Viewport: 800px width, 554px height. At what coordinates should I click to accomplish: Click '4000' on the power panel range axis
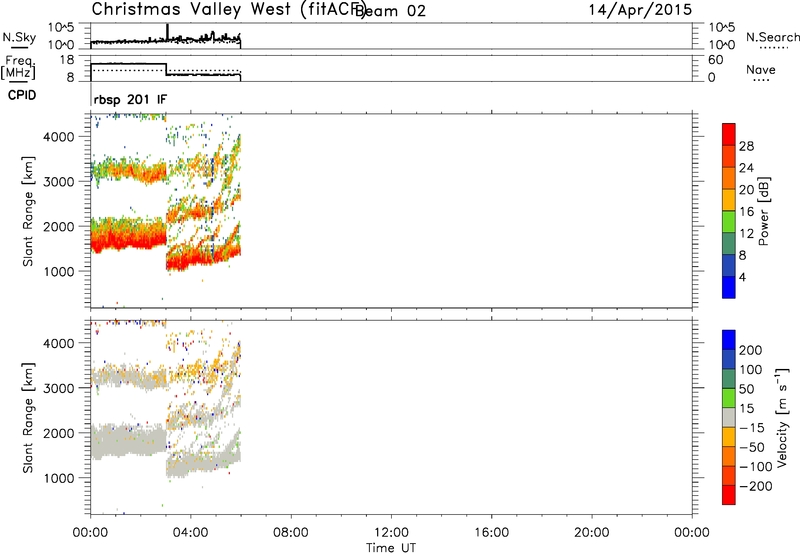pos(59,137)
